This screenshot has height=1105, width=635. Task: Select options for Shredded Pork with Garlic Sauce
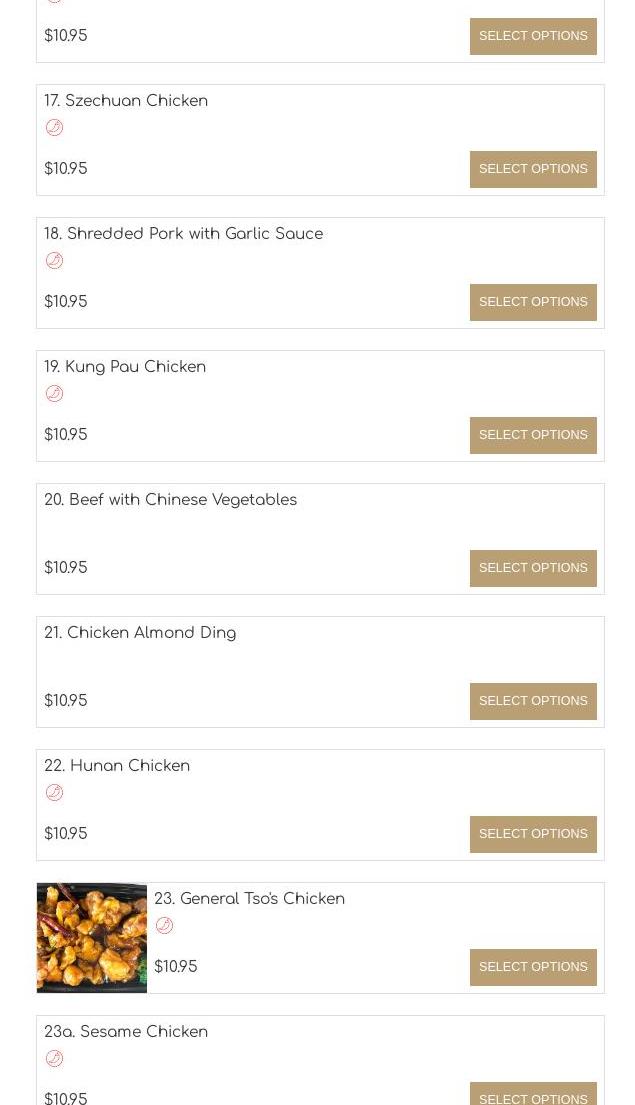coord(533,302)
